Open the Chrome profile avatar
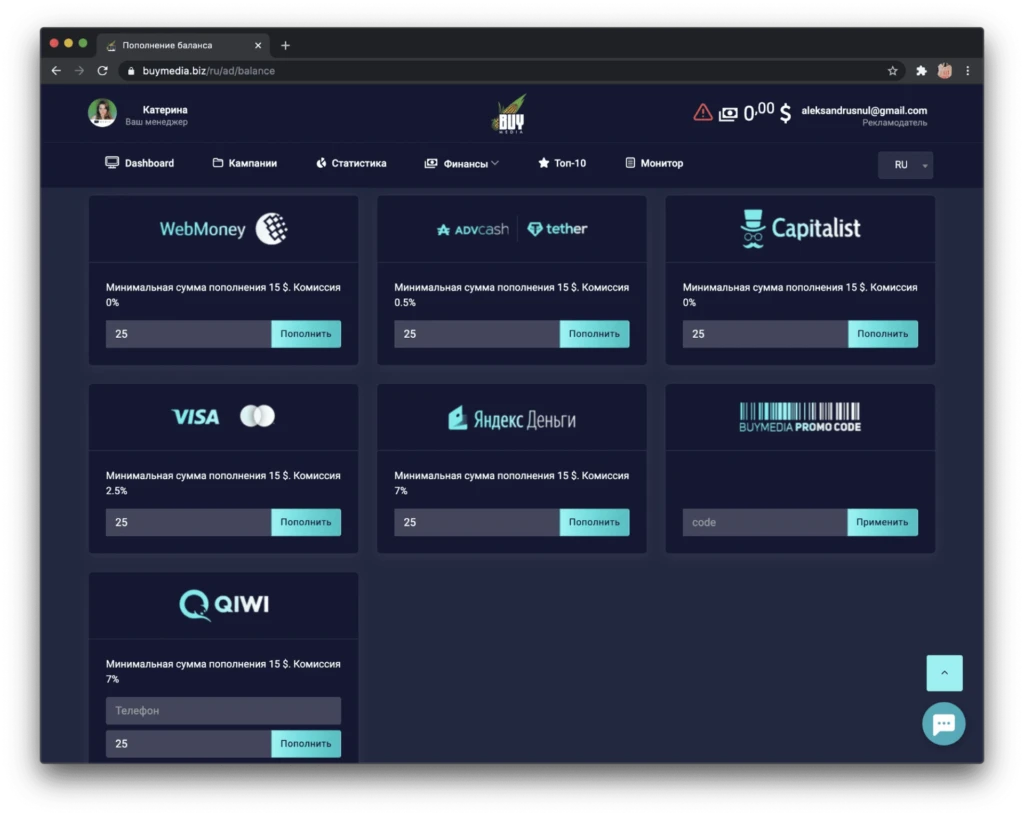 pos(944,71)
